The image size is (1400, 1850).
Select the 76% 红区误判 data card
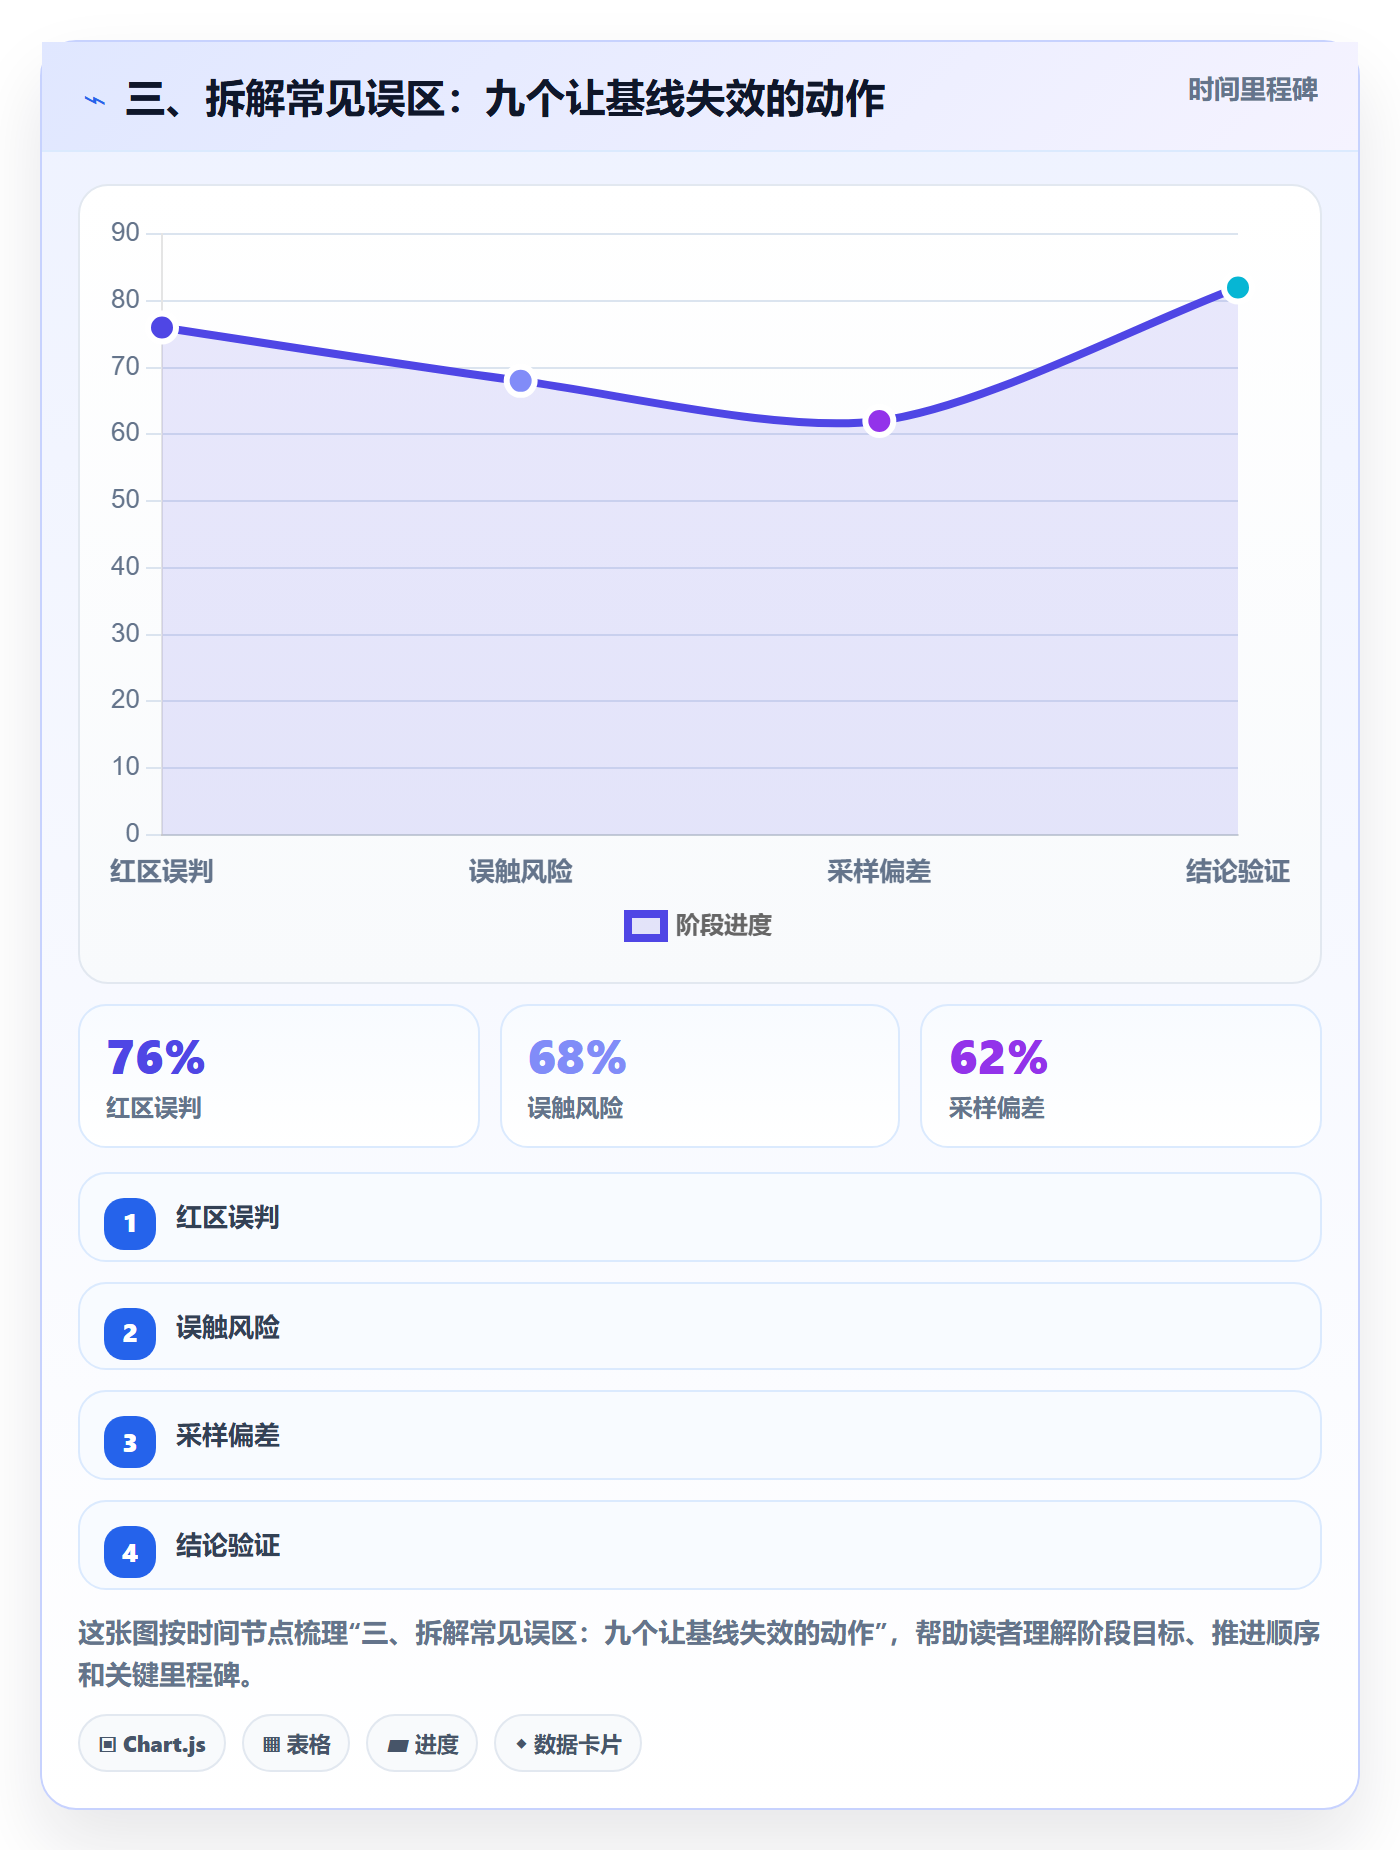279,1076
